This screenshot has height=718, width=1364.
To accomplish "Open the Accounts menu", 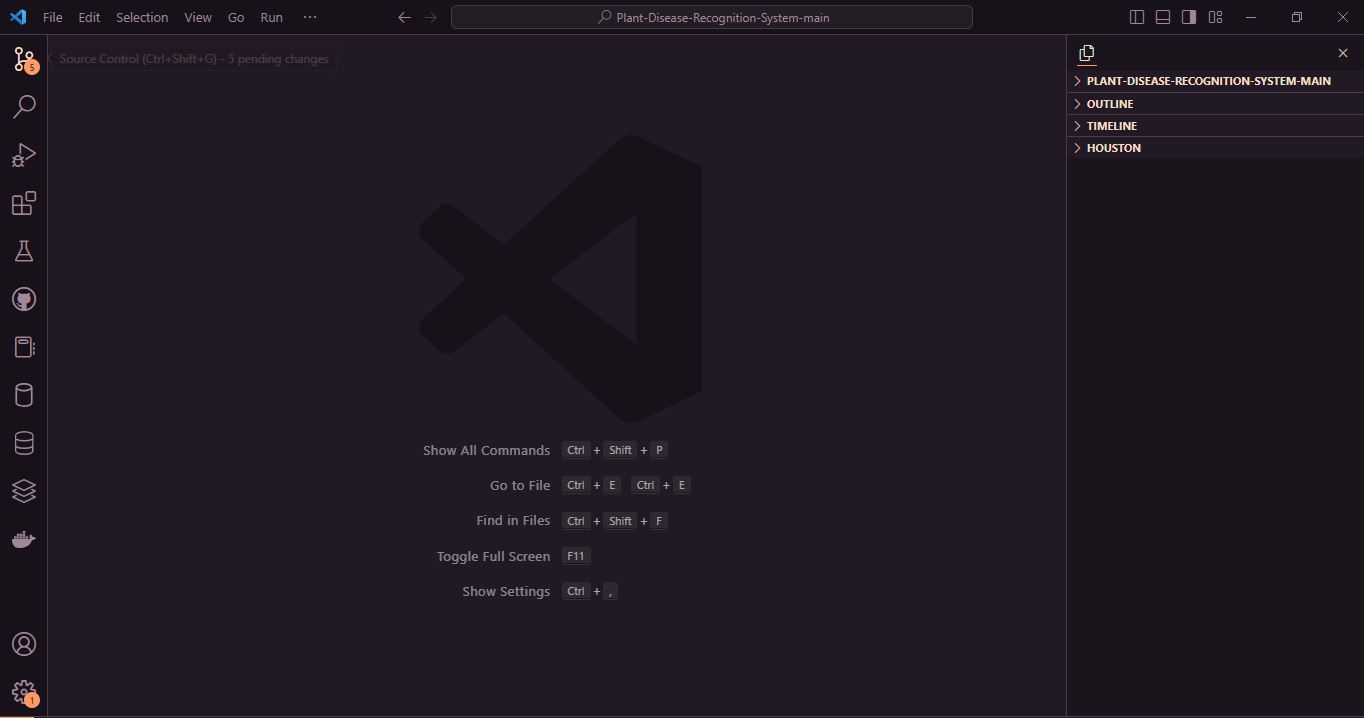I will point(24,644).
